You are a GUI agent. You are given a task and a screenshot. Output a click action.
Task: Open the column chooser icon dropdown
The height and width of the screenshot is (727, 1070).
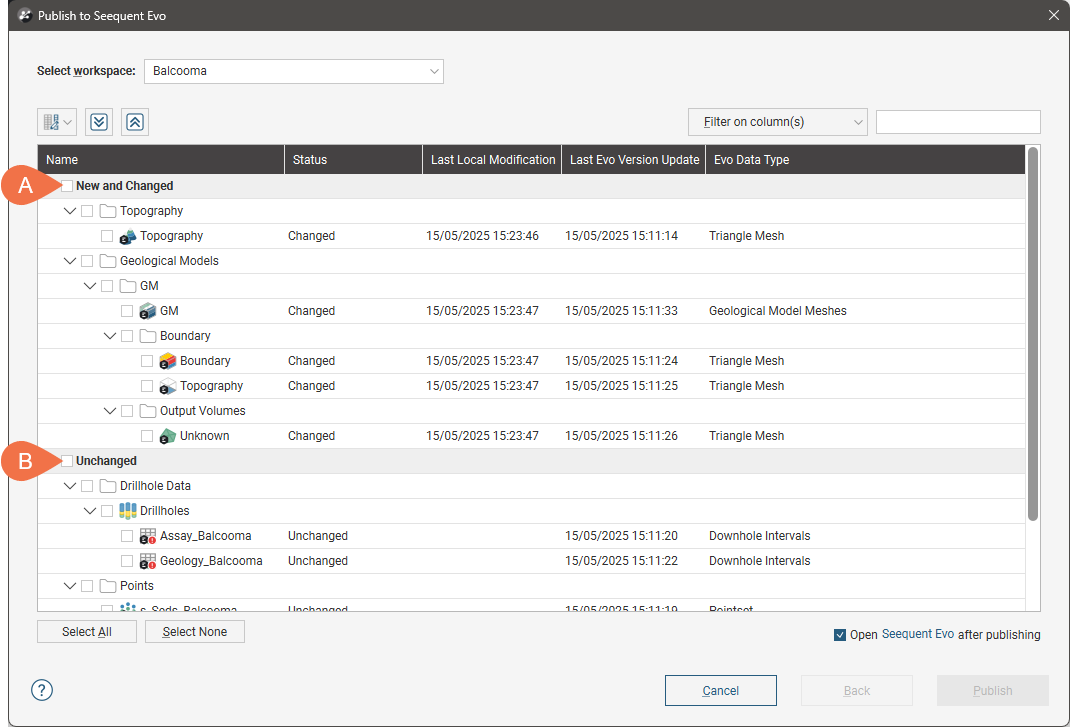tap(56, 122)
